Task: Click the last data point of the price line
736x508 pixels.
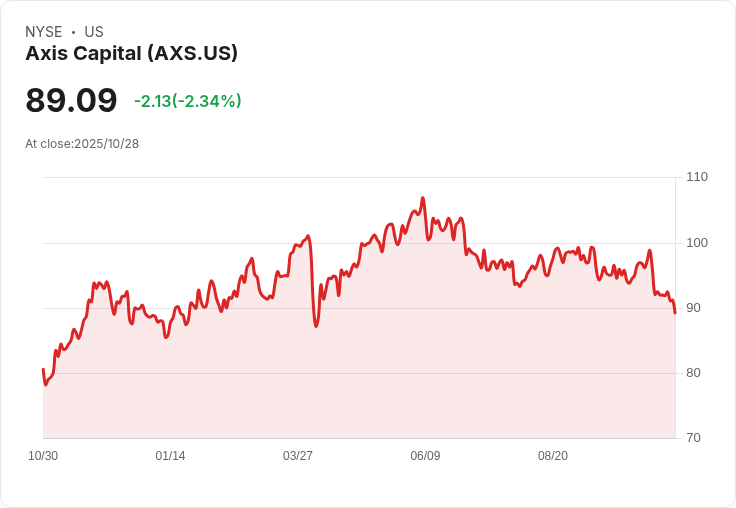Action: (x=675, y=313)
